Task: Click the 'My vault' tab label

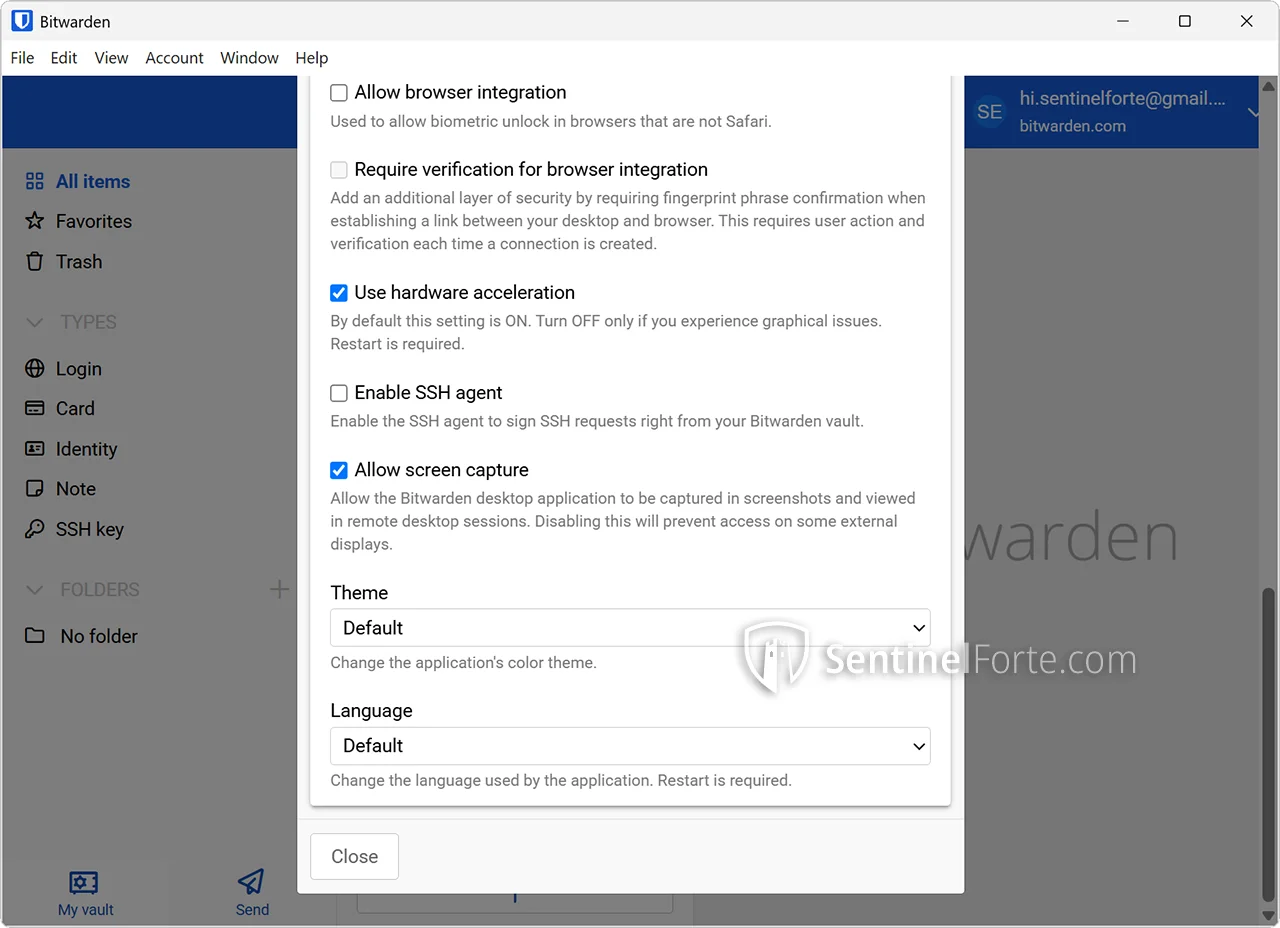Action: pyautogui.click(x=85, y=910)
